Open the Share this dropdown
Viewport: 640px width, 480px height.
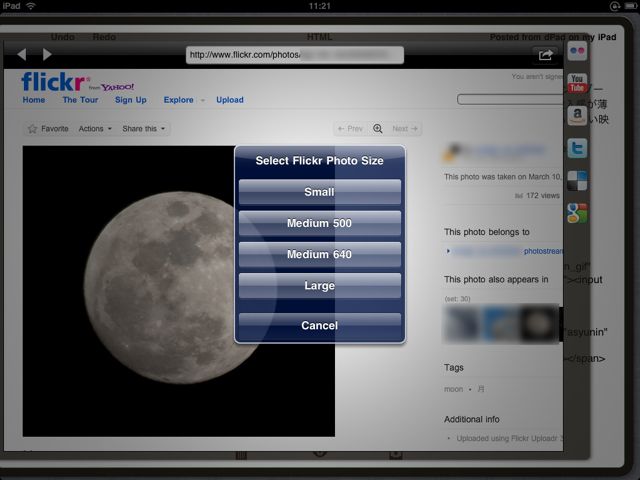pos(144,129)
